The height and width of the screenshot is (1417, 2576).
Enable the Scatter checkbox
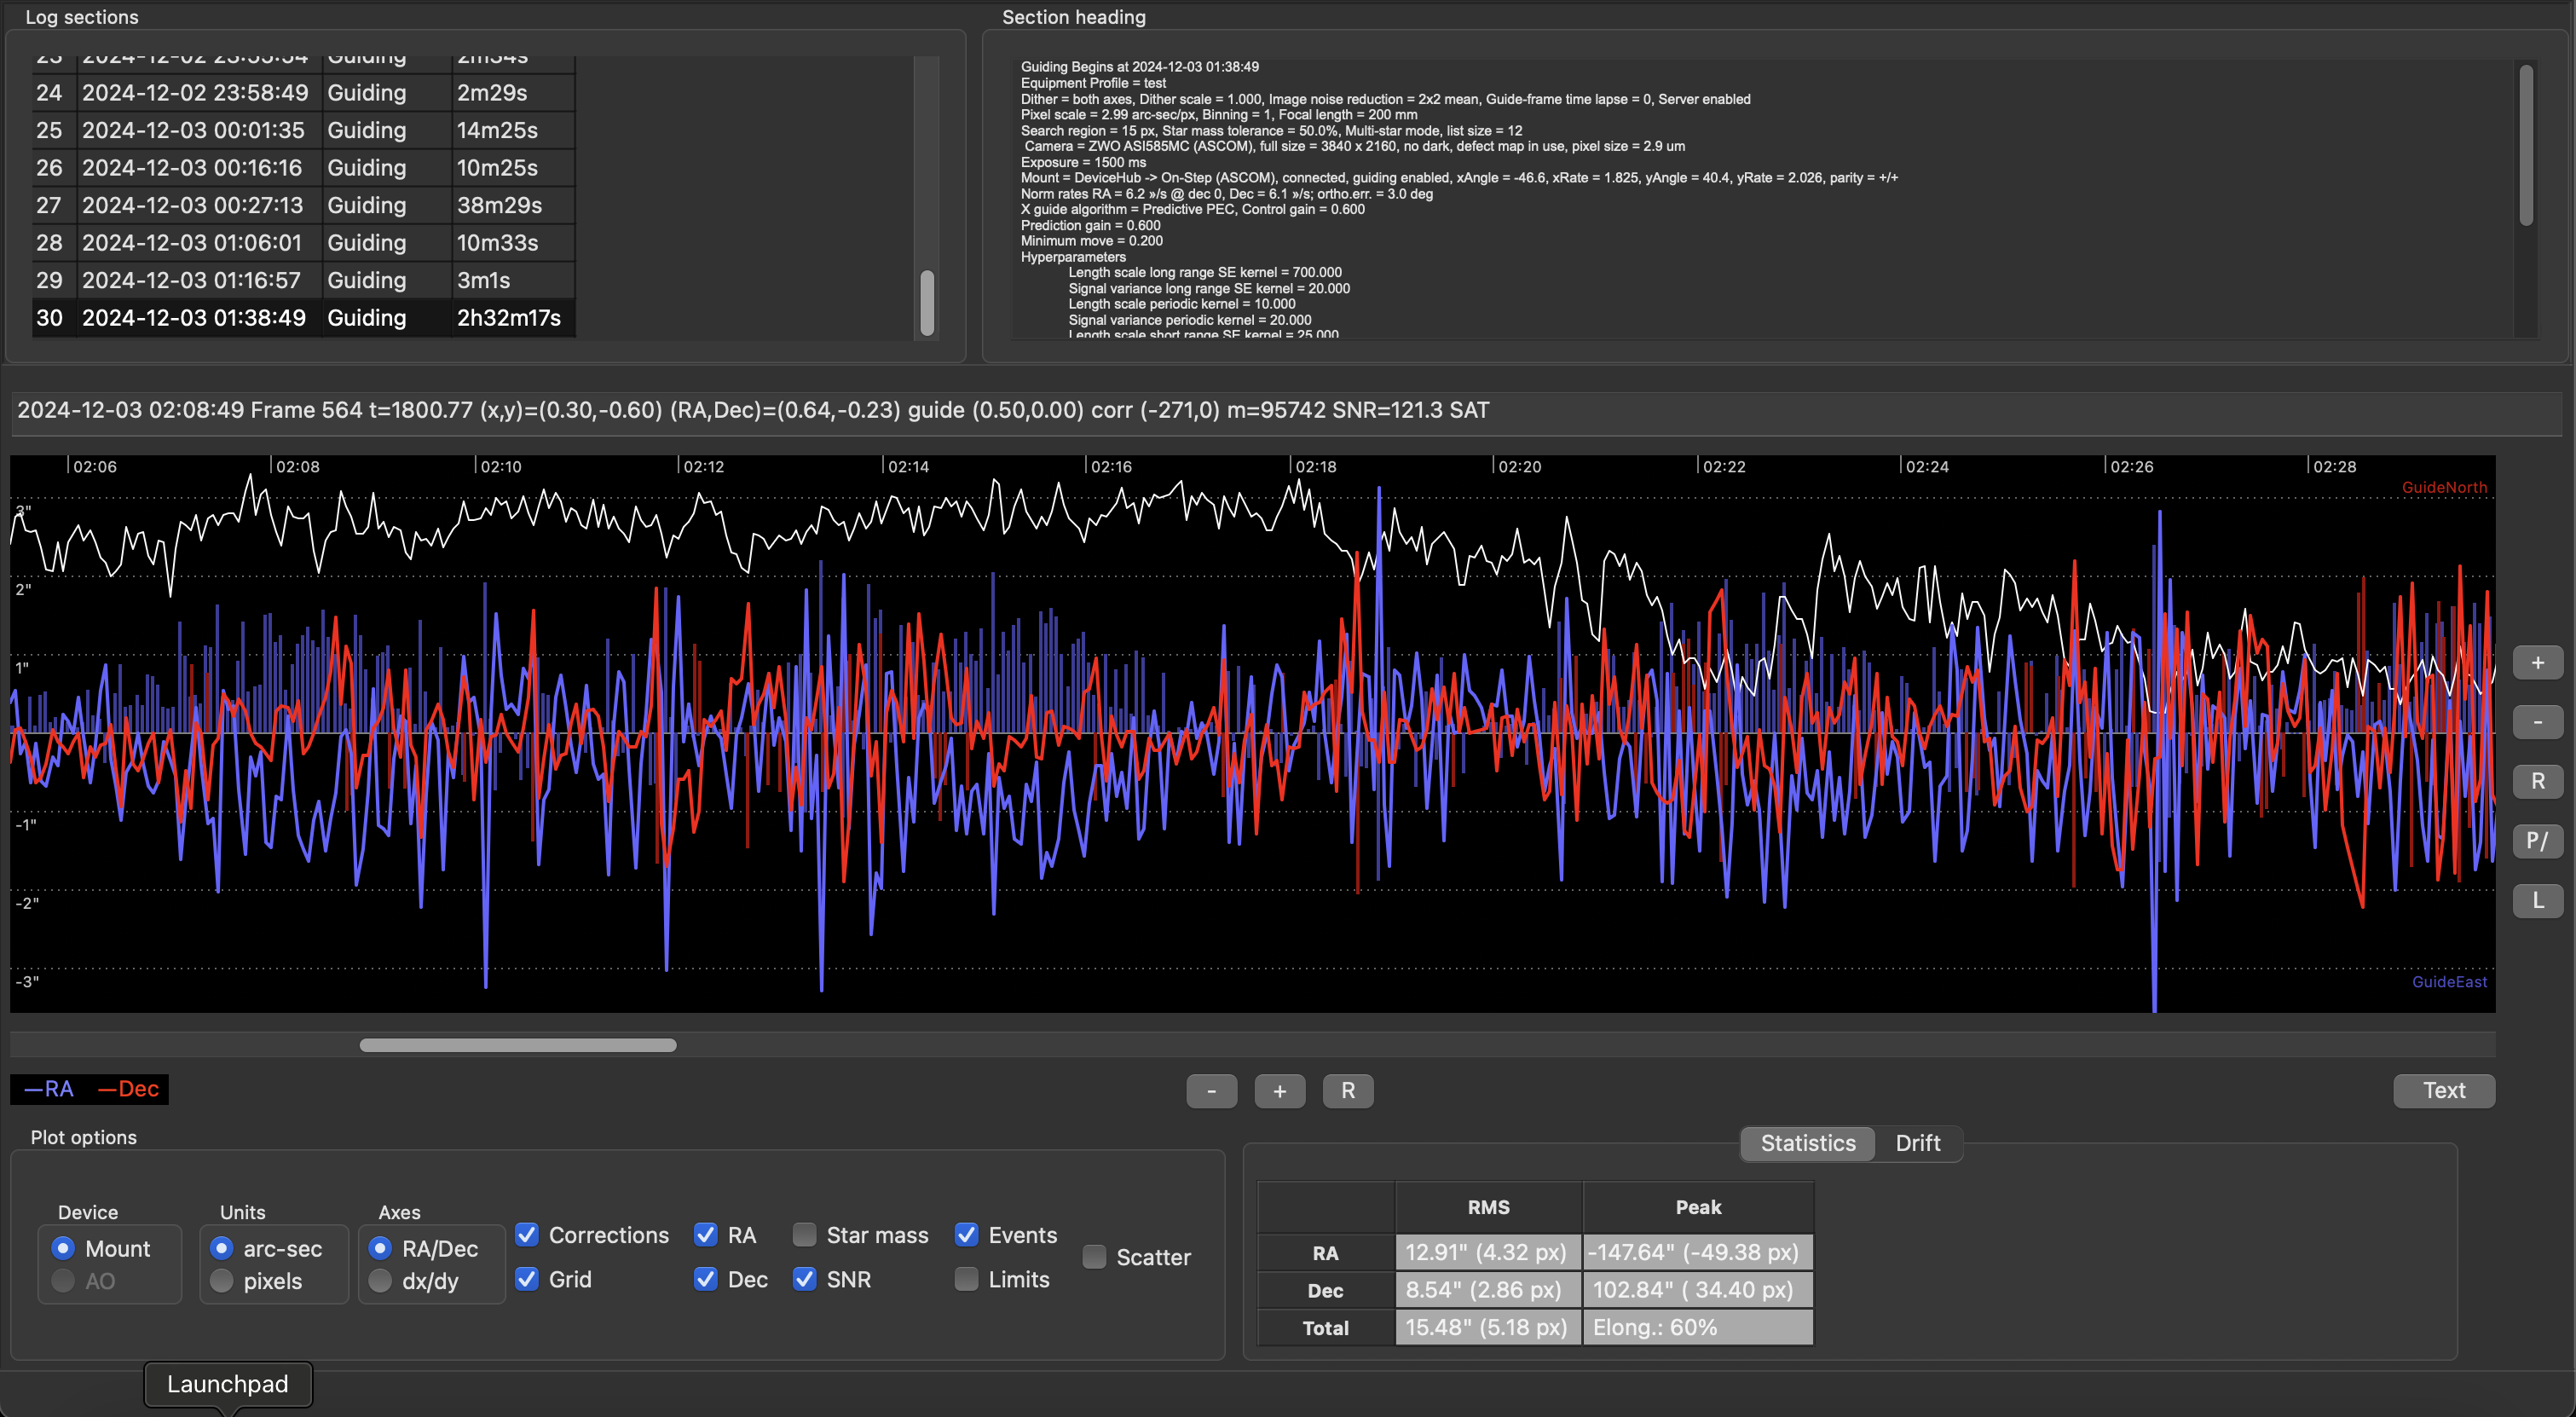[1095, 1257]
